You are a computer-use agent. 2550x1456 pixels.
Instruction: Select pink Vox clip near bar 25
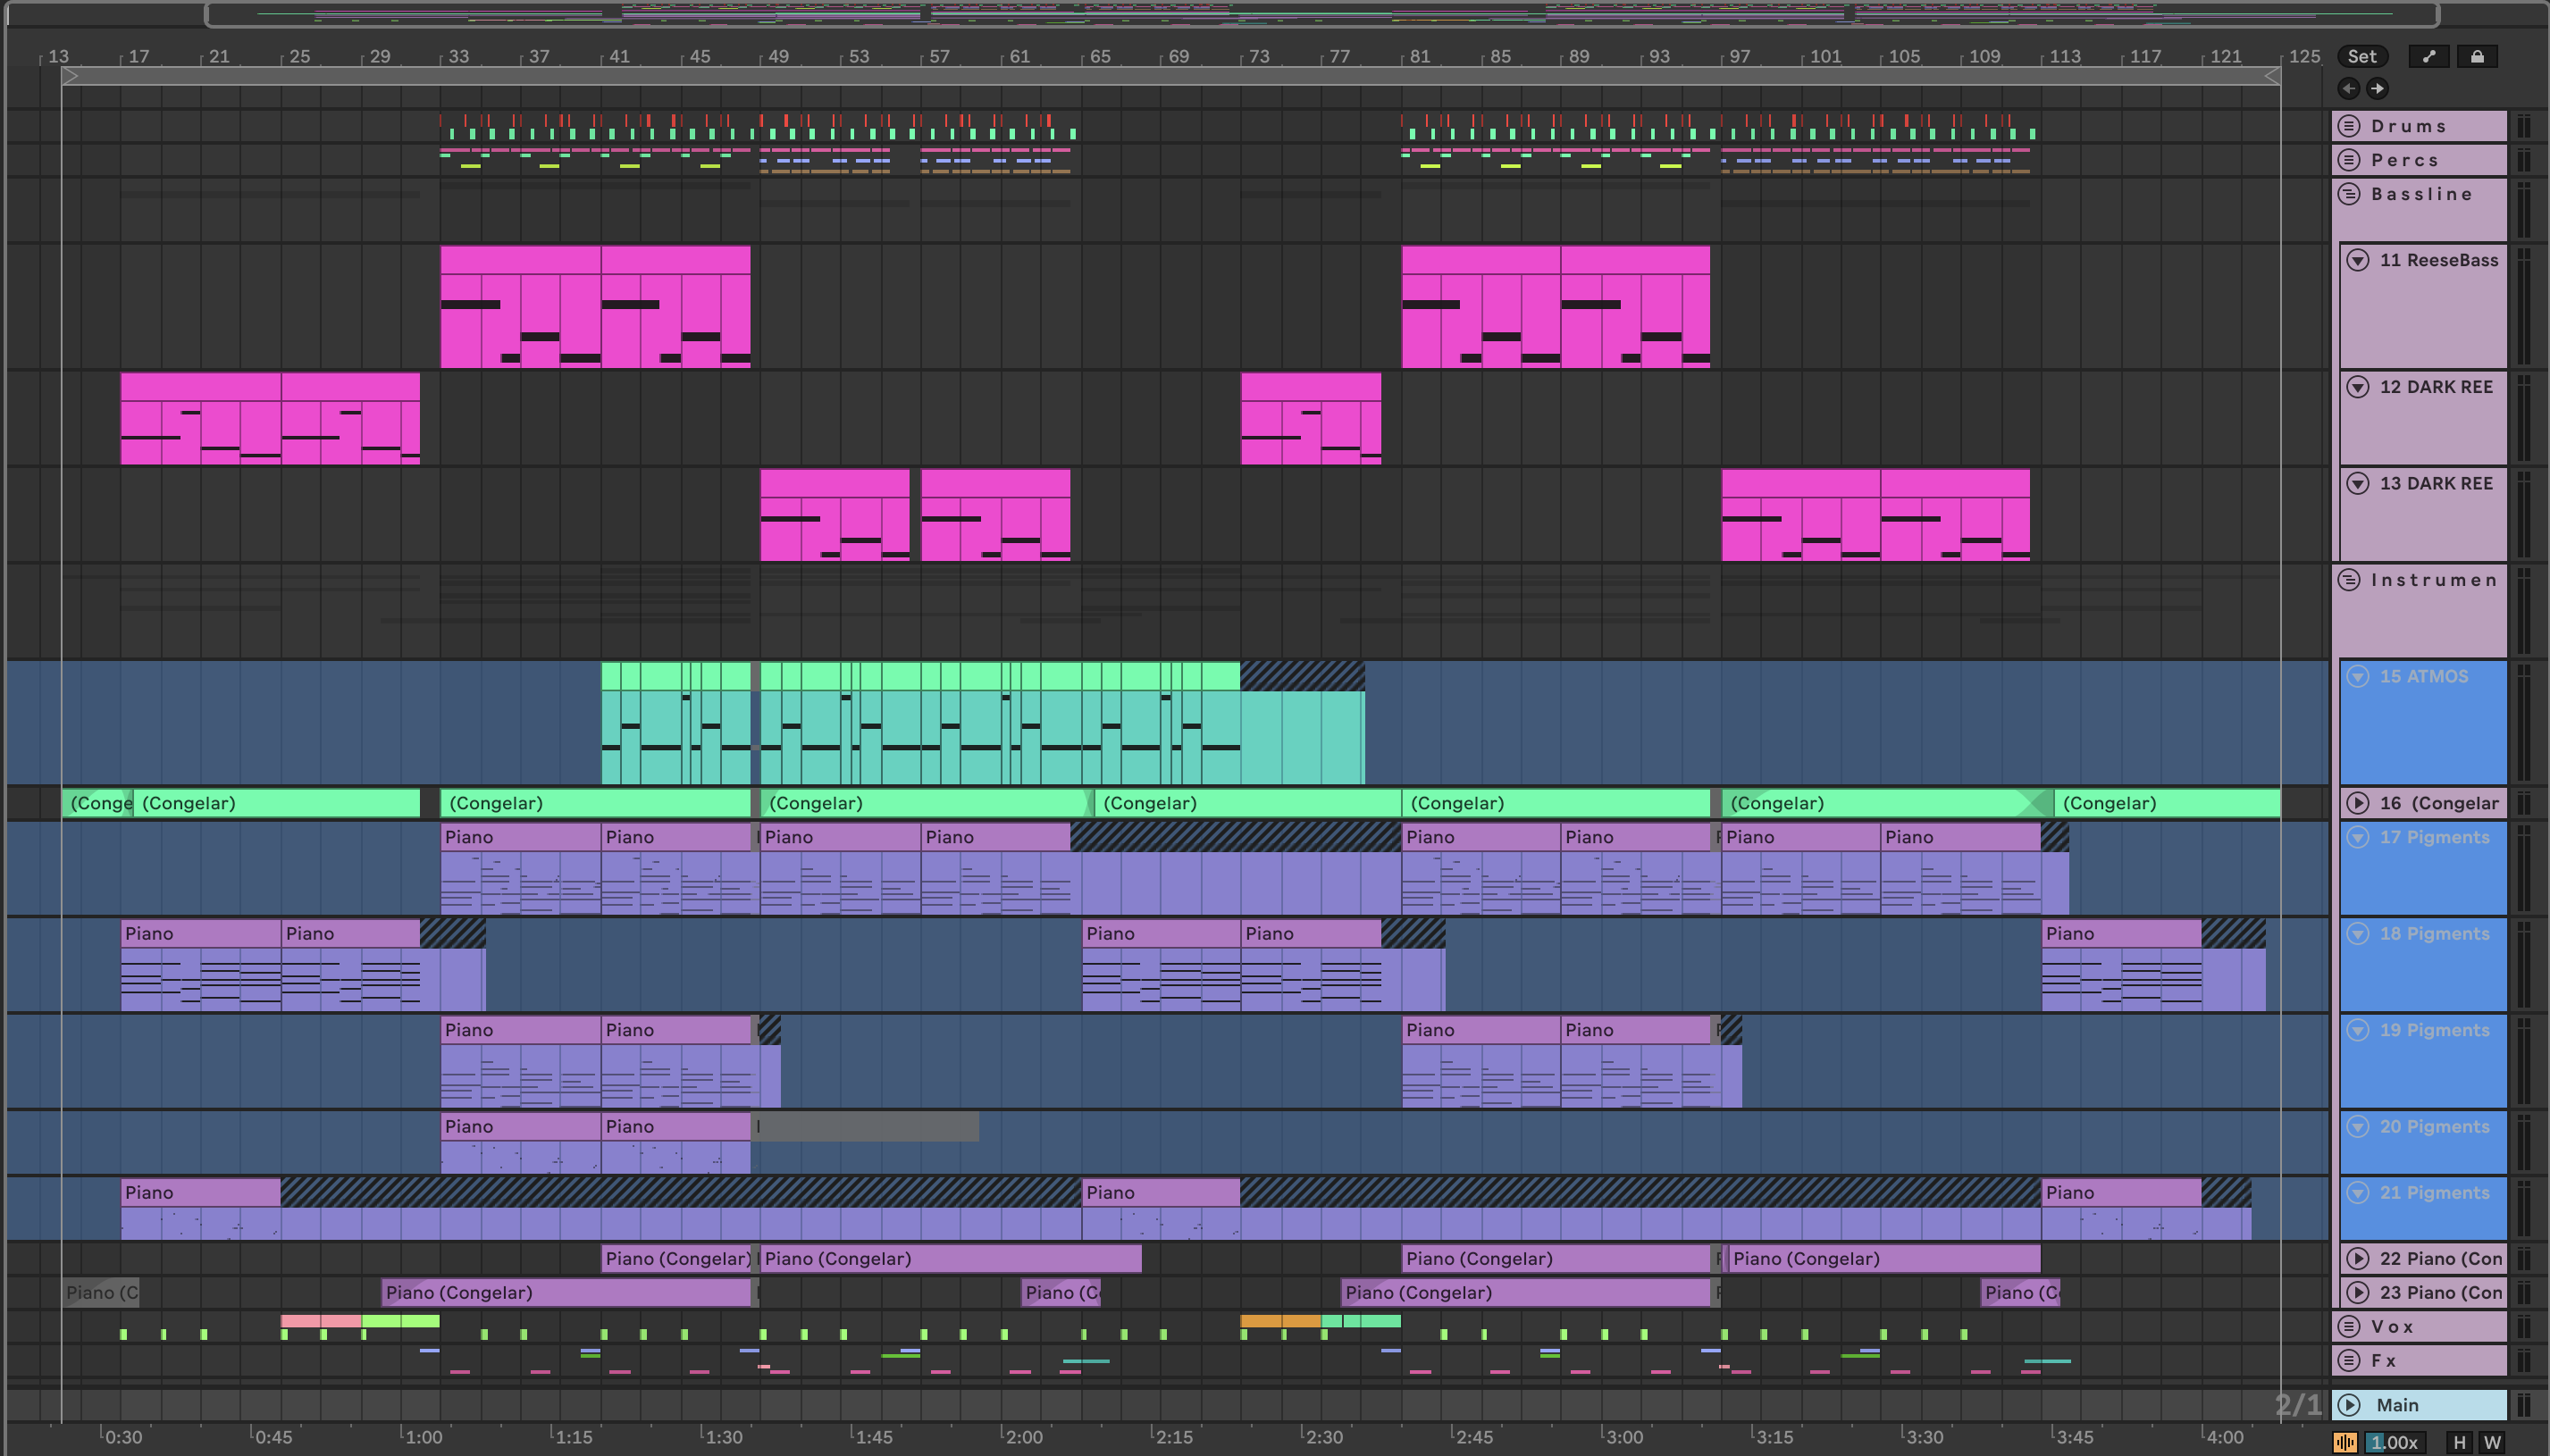coord(321,1321)
